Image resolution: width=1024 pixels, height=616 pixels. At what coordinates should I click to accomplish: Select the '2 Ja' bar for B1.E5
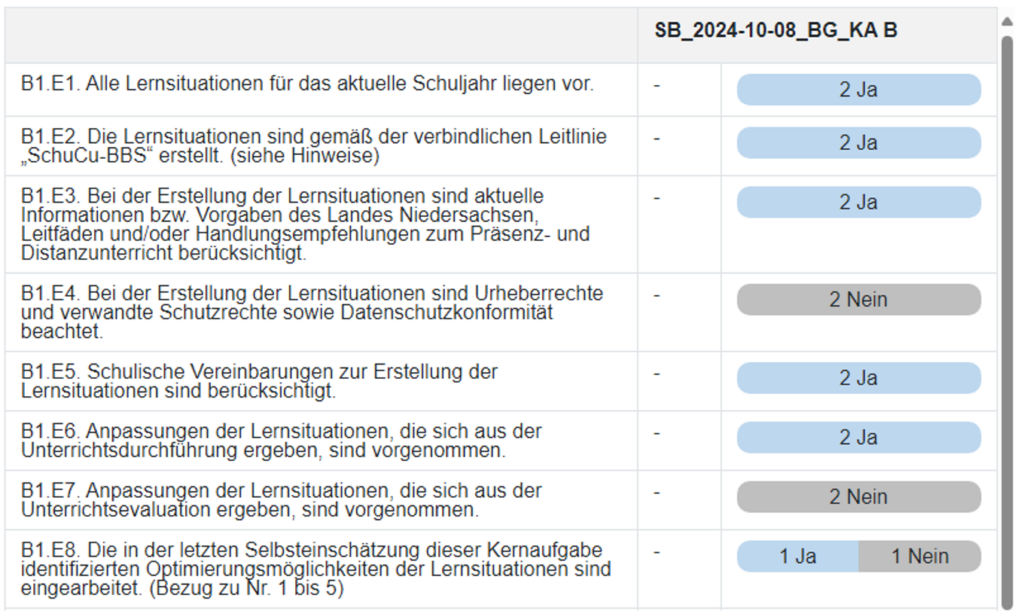858,378
